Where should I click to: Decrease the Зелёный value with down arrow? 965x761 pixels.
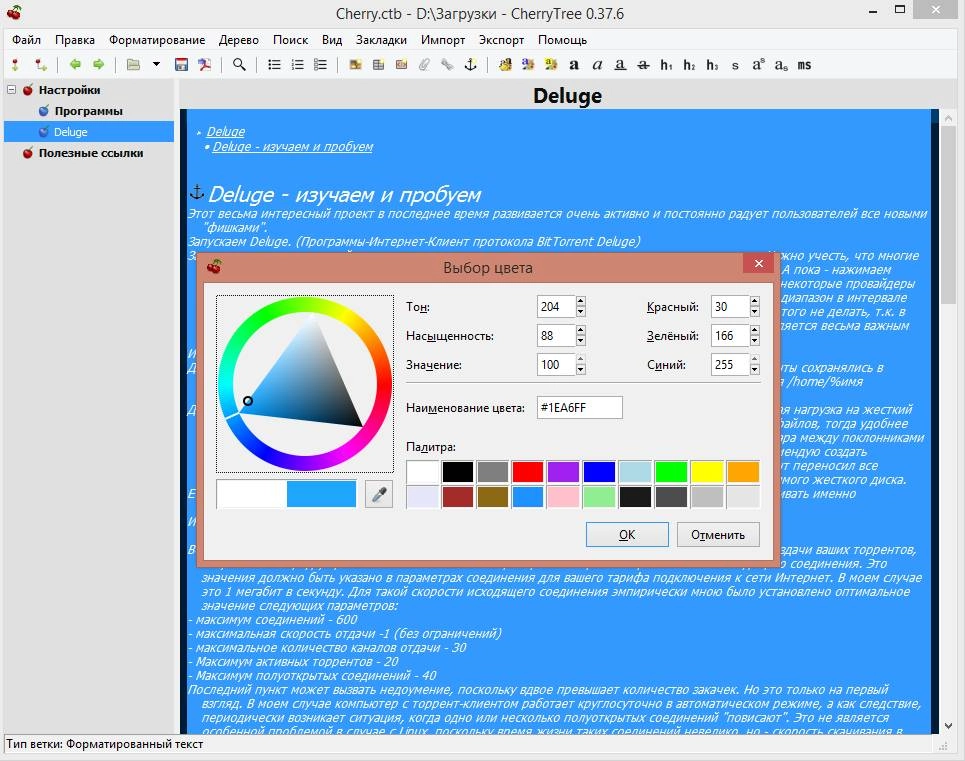(x=755, y=341)
